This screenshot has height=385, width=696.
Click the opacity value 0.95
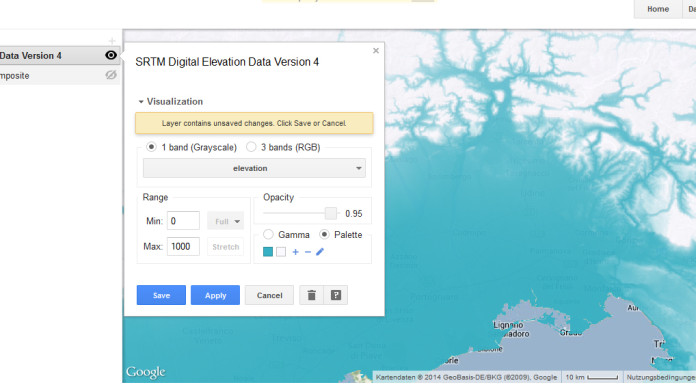pos(354,214)
